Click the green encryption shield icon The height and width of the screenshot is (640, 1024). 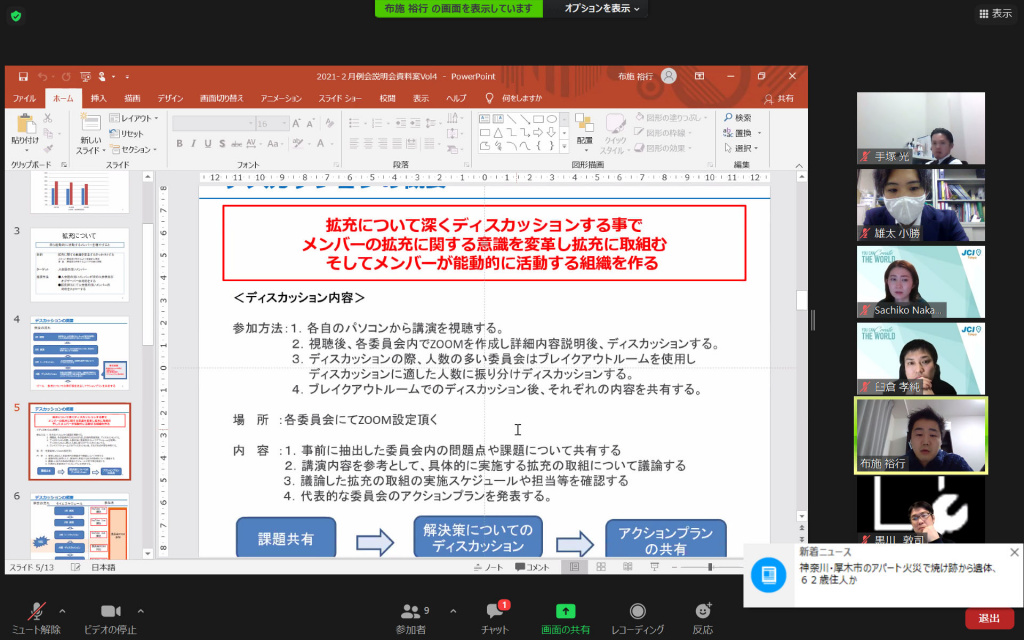(16, 16)
